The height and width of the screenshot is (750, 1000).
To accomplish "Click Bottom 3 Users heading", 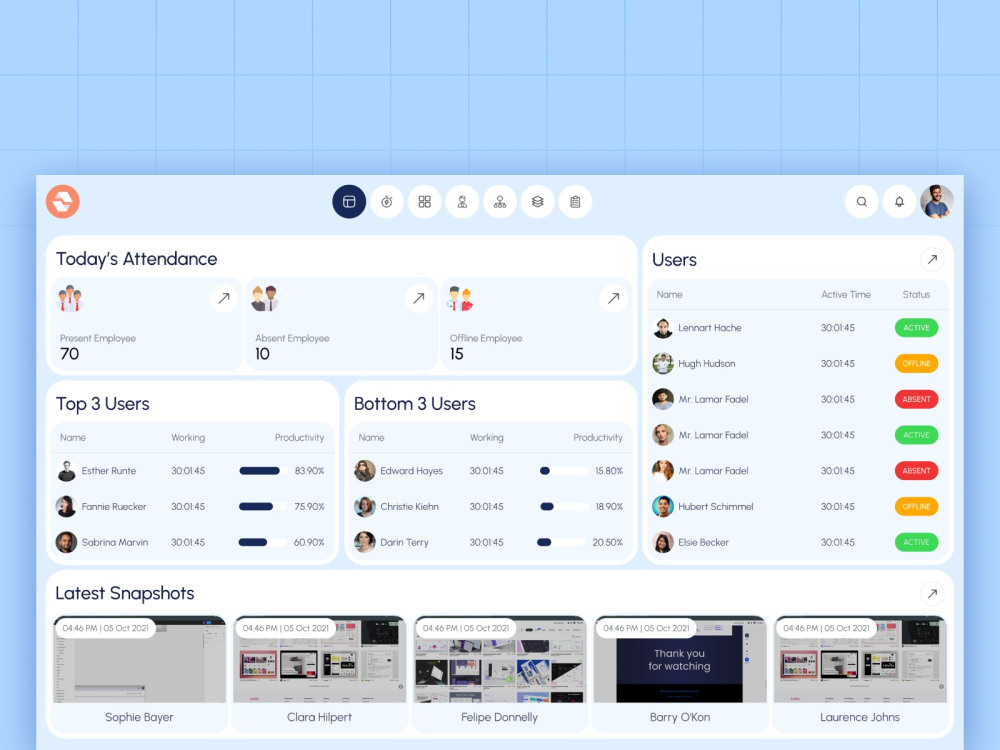I will click(415, 404).
